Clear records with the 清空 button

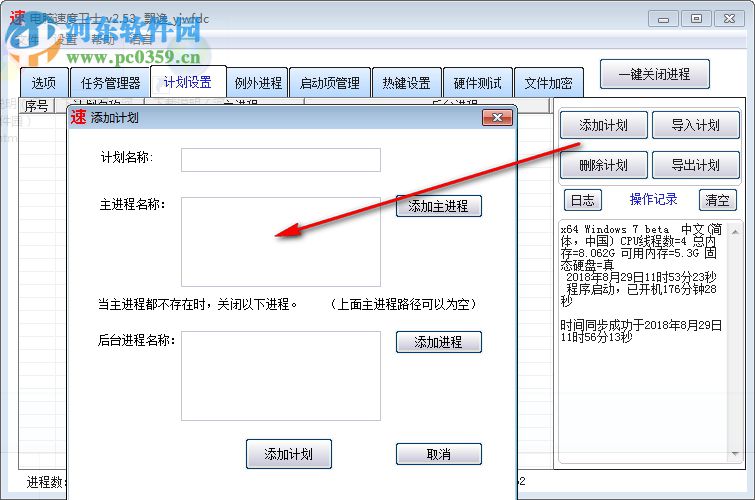717,200
